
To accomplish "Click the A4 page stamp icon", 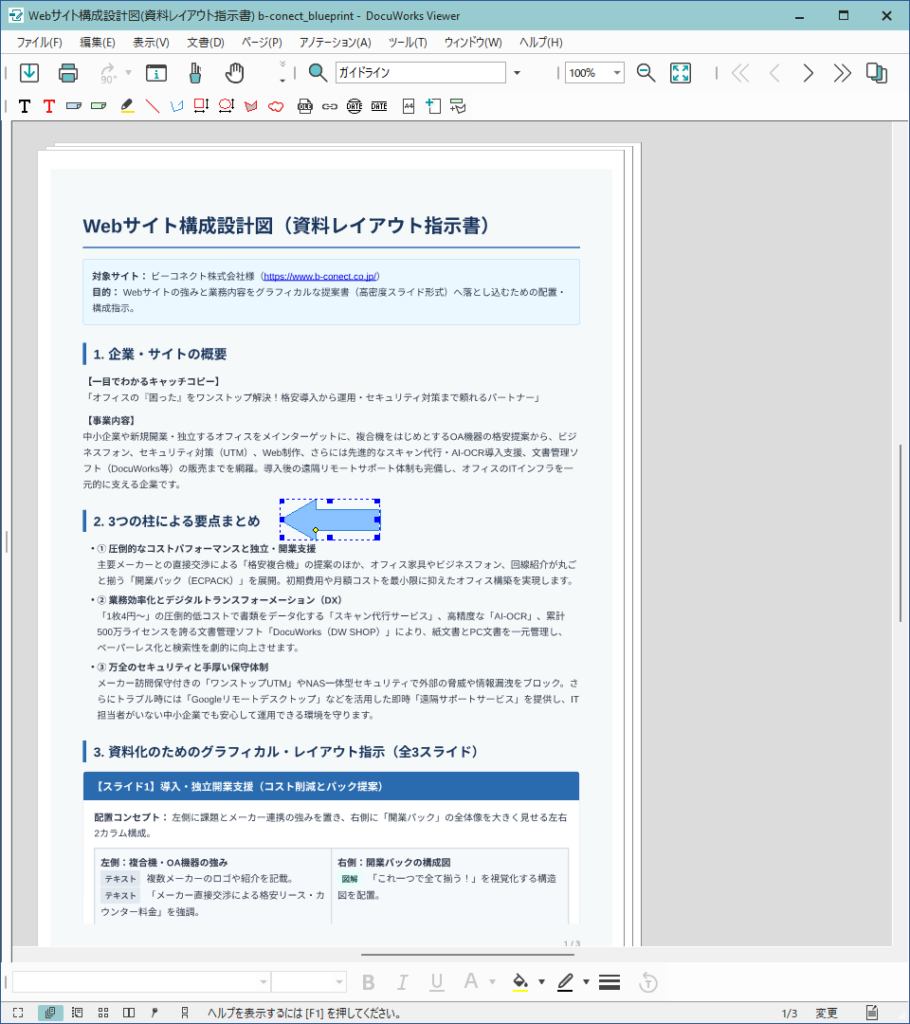I will 408,106.
